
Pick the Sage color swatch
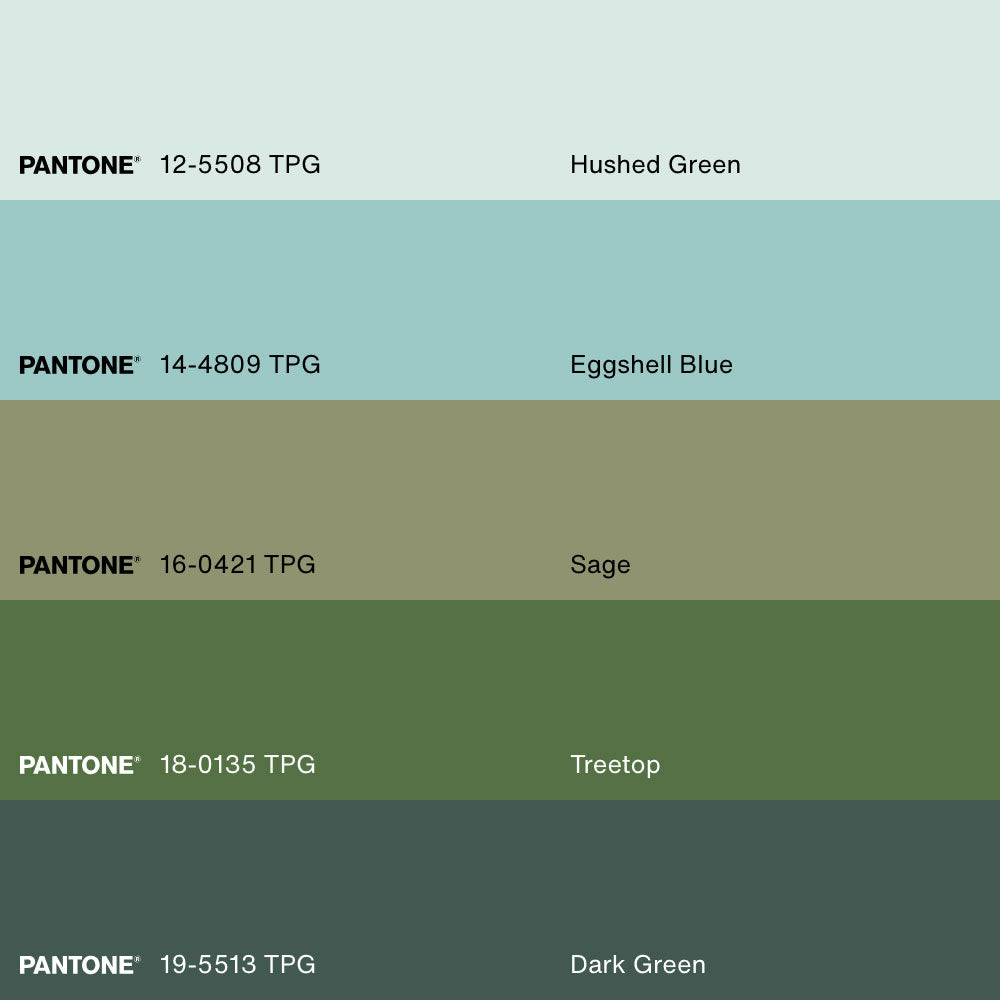(x=500, y=480)
